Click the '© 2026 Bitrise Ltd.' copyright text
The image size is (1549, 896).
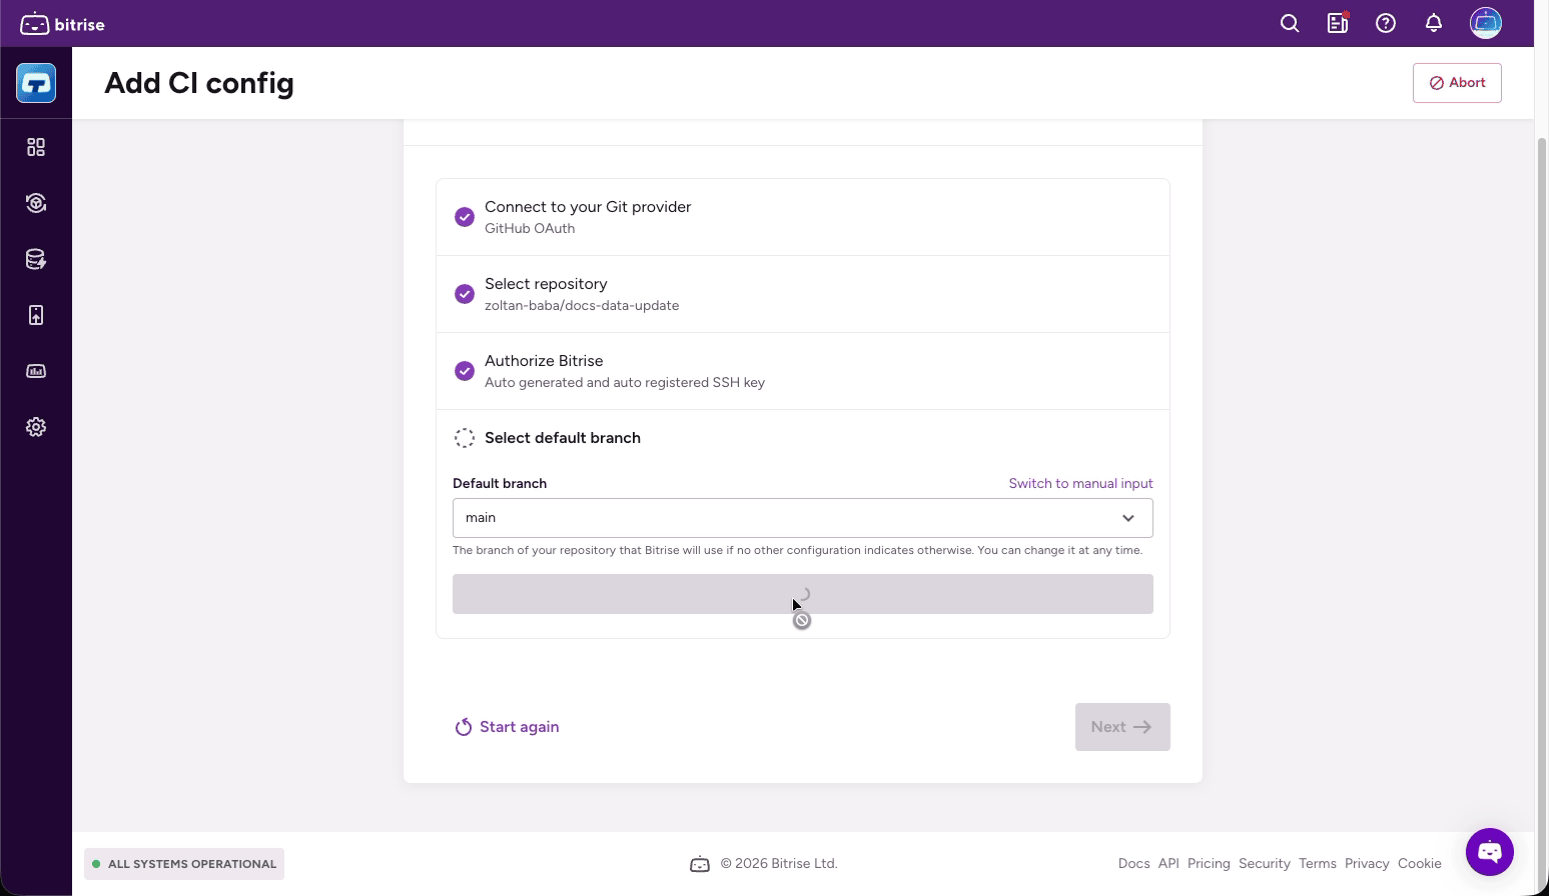(x=779, y=864)
